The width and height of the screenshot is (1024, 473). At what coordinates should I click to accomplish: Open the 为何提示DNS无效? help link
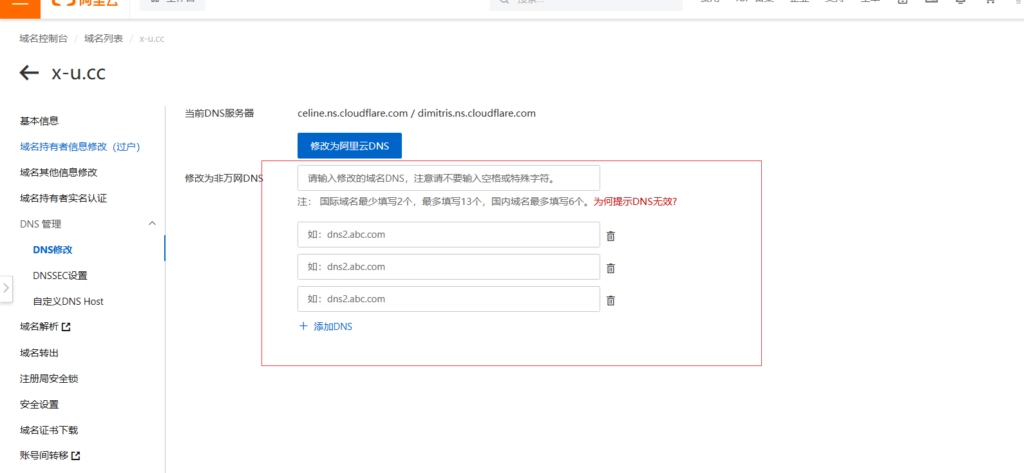(x=635, y=202)
